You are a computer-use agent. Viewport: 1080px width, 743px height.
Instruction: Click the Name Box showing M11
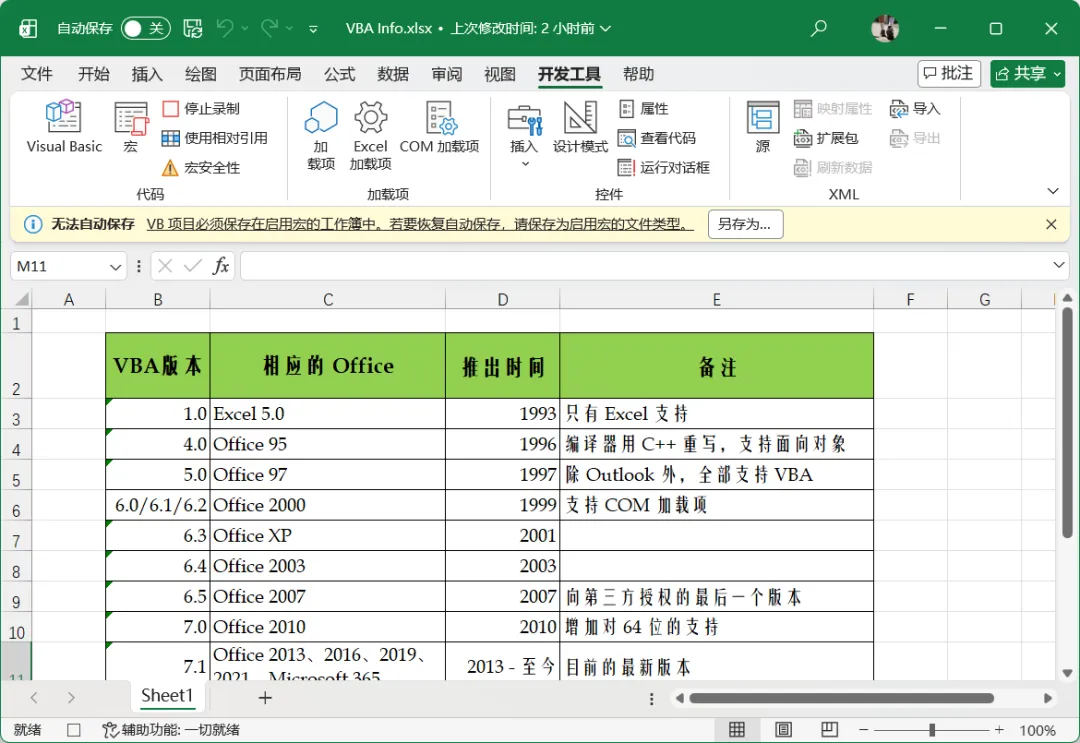[x=59, y=266]
